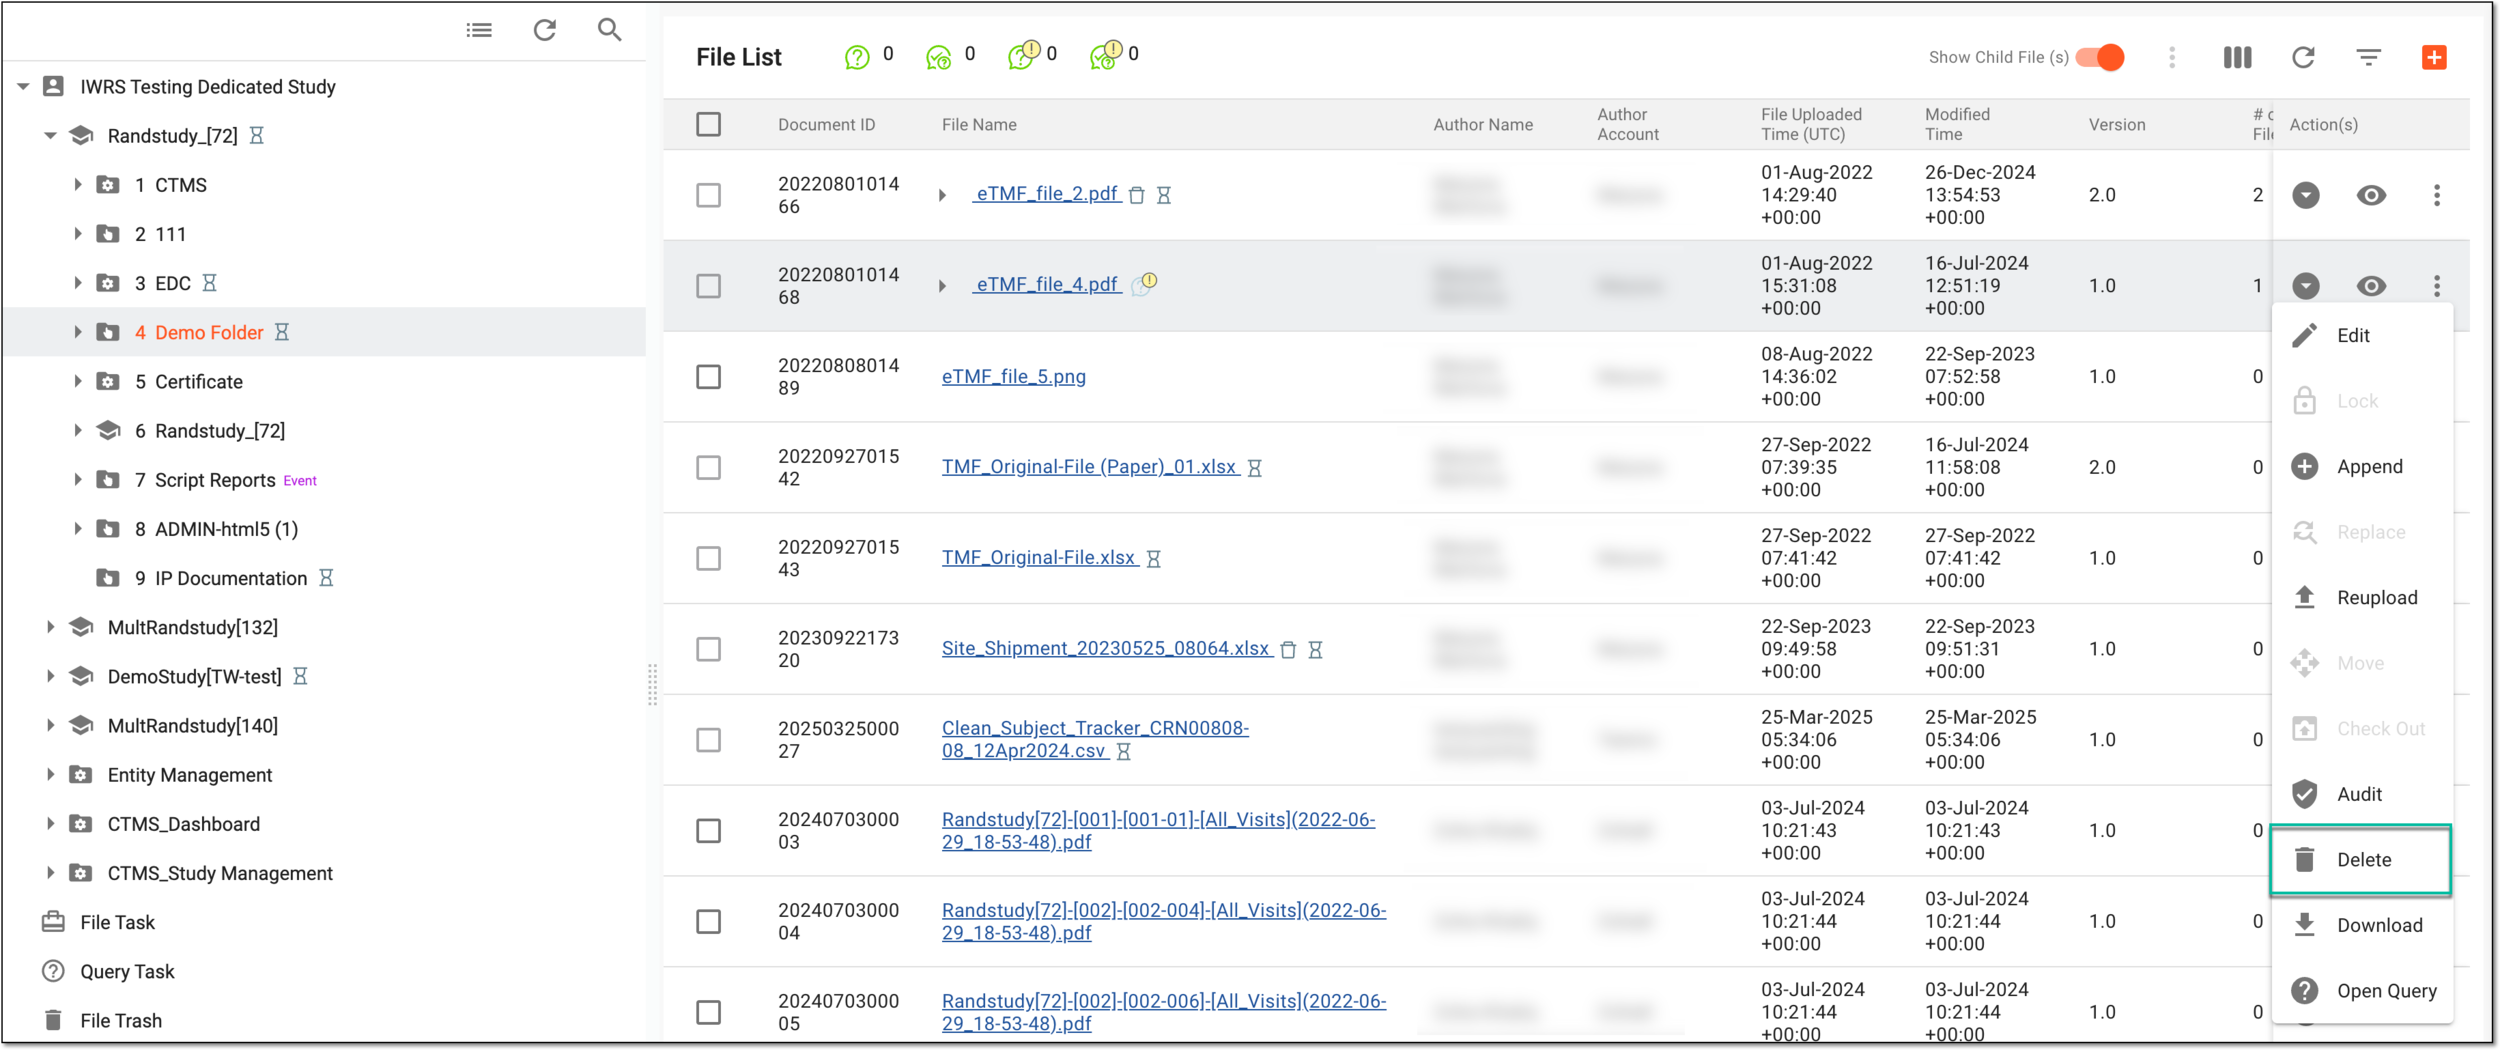Open round dropdown arrow for eTMF_file_2.pdf row
The image size is (2500, 1050).
point(2306,195)
